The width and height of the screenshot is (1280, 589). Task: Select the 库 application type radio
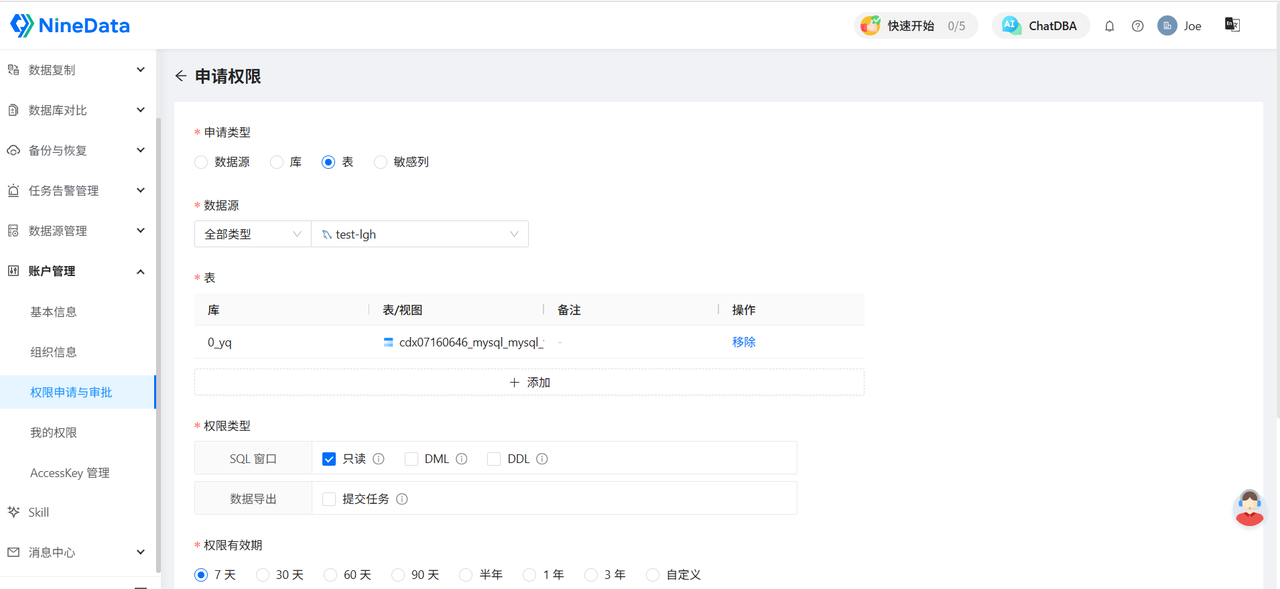(x=277, y=162)
